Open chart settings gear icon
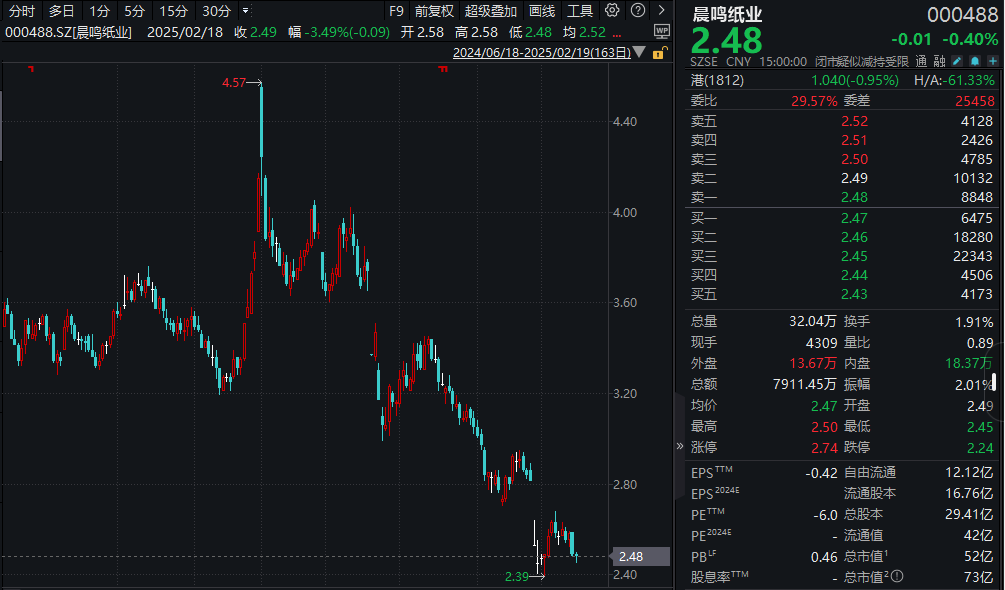This screenshot has width=1005, height=590. [x=612, y=11]
